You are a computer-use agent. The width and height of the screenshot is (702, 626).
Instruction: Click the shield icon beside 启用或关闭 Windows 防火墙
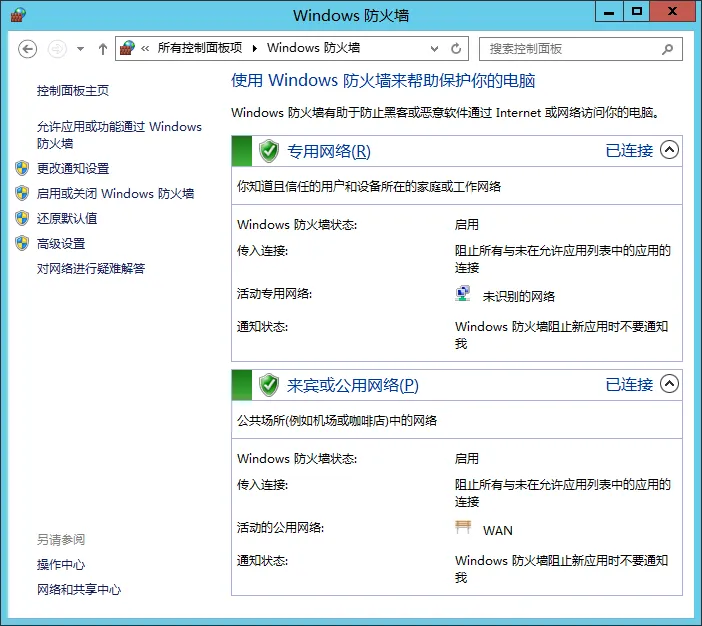[x=22, y=193]
